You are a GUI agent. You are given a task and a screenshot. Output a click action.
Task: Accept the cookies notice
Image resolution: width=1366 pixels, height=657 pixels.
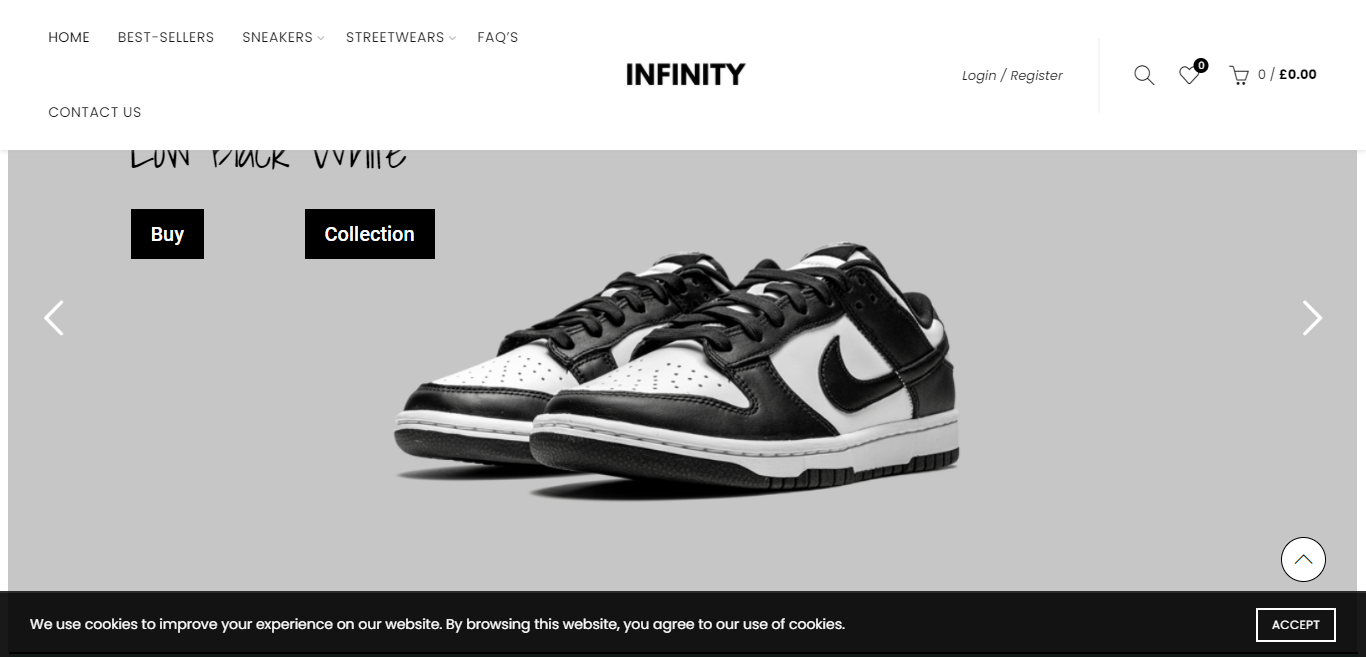(x=1296, y=624)
